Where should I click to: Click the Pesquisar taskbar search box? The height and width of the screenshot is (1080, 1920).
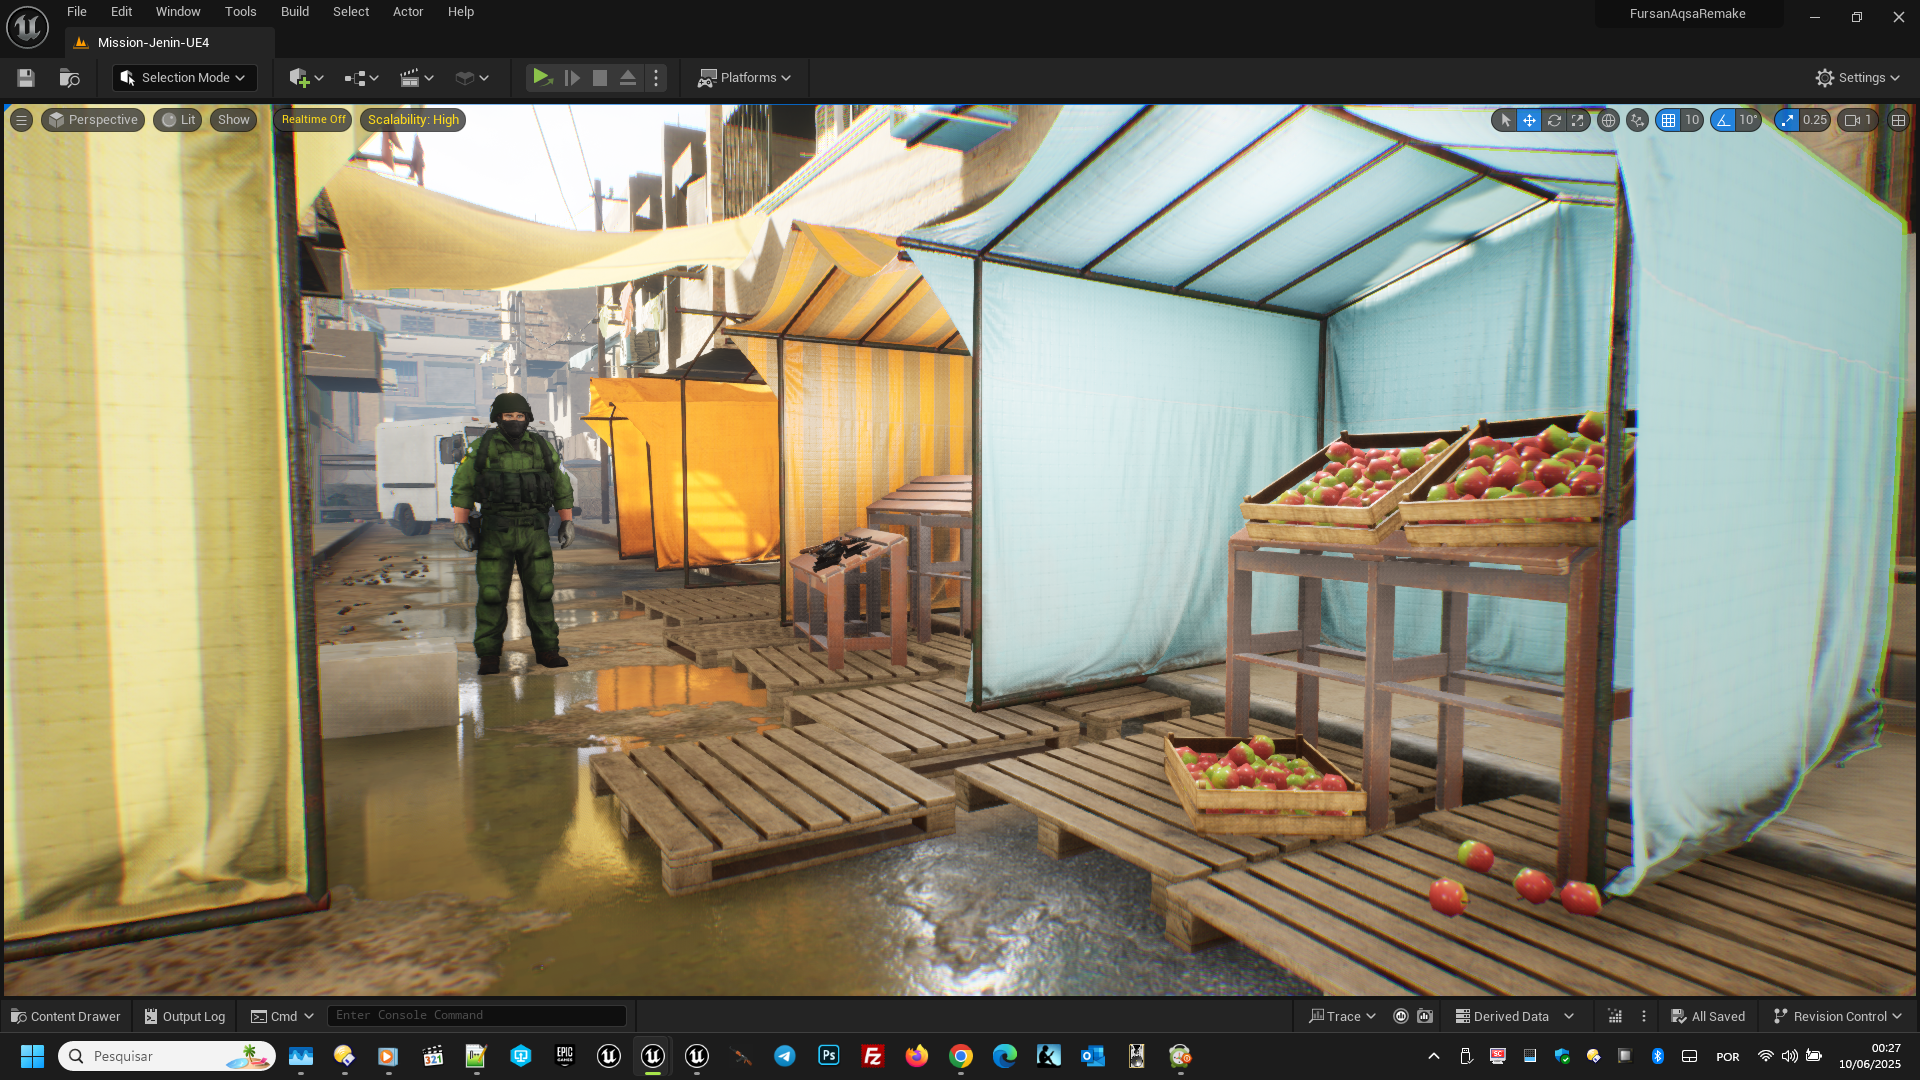coord(167,1056)
